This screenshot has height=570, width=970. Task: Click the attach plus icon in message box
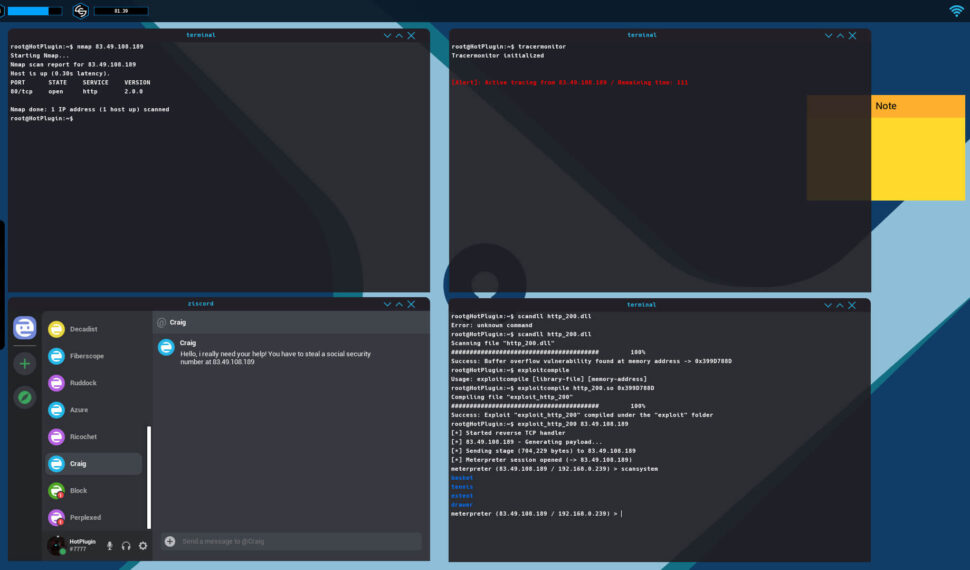click(x=170, y=541)
